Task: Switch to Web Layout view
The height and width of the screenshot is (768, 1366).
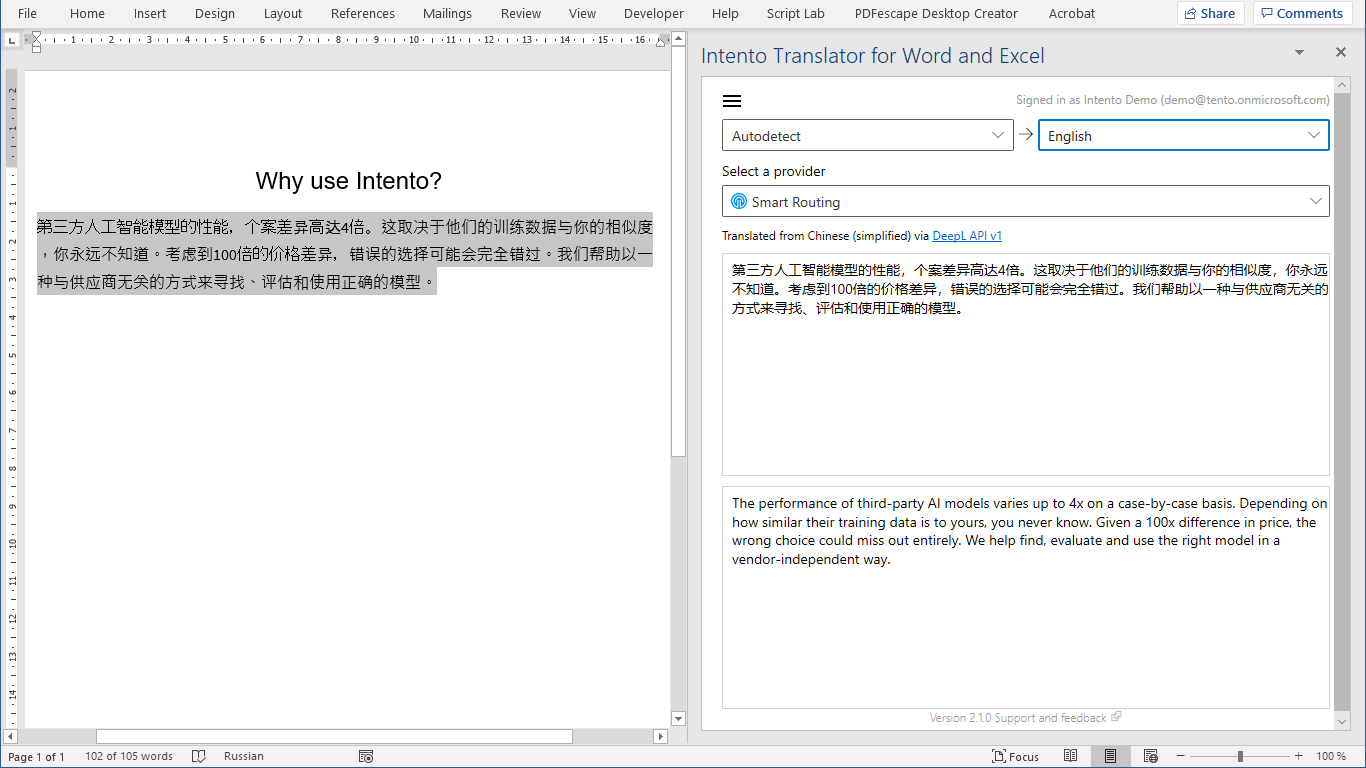Action: pyautogui.click(x=1150, y=756)
